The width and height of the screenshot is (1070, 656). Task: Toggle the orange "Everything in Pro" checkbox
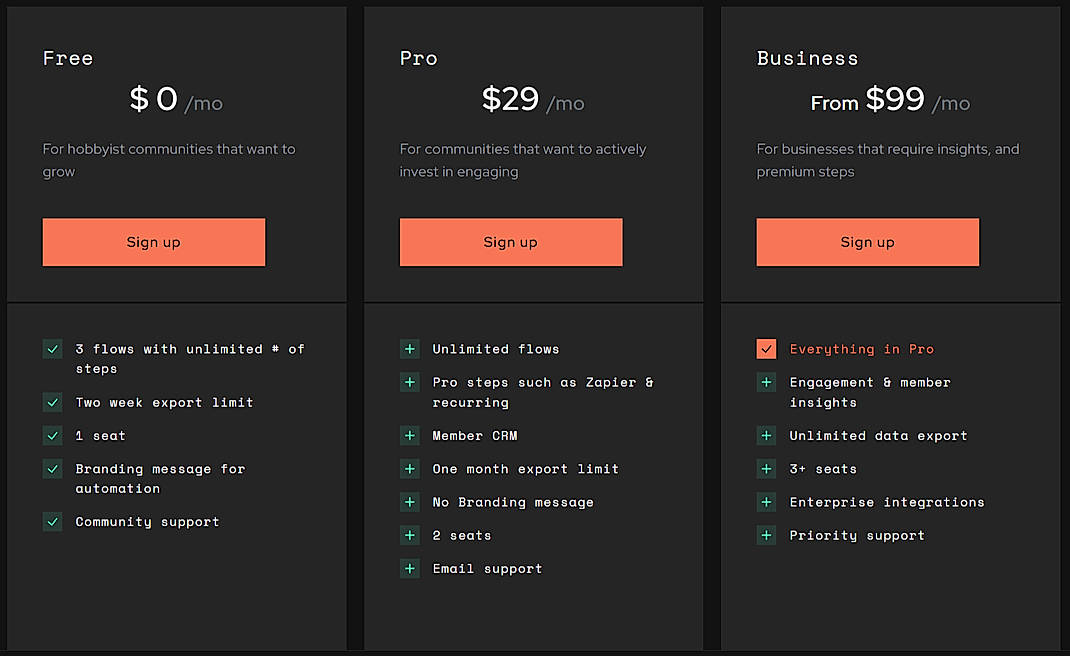pos(766,349)
